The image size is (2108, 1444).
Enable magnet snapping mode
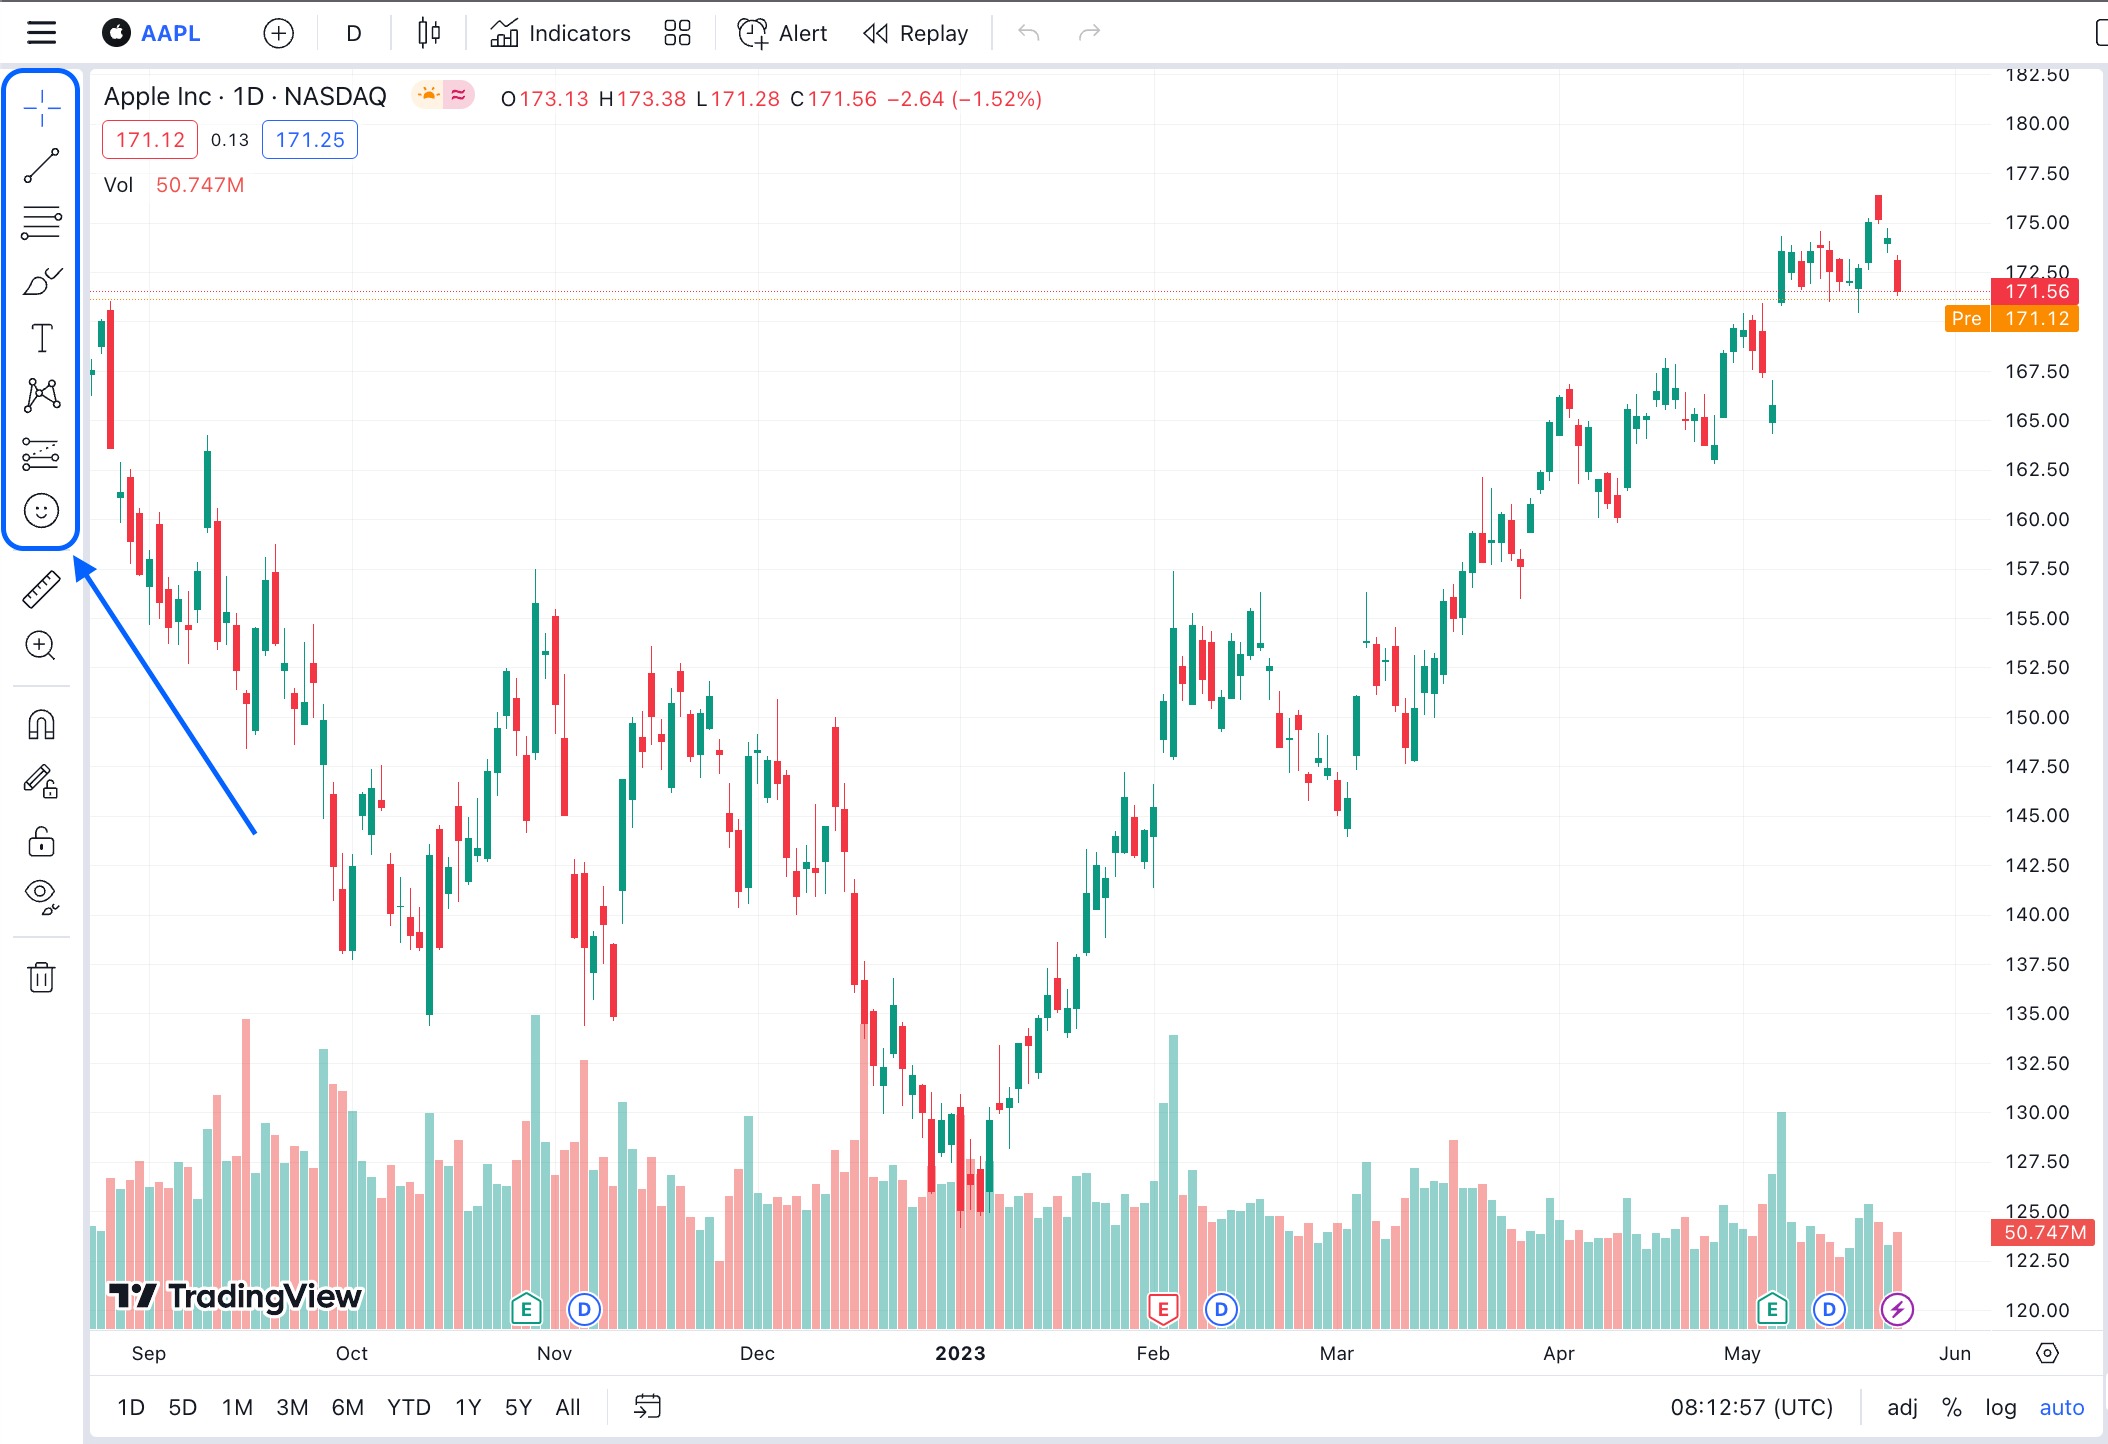pyautogui.click(x=41, y=723)
